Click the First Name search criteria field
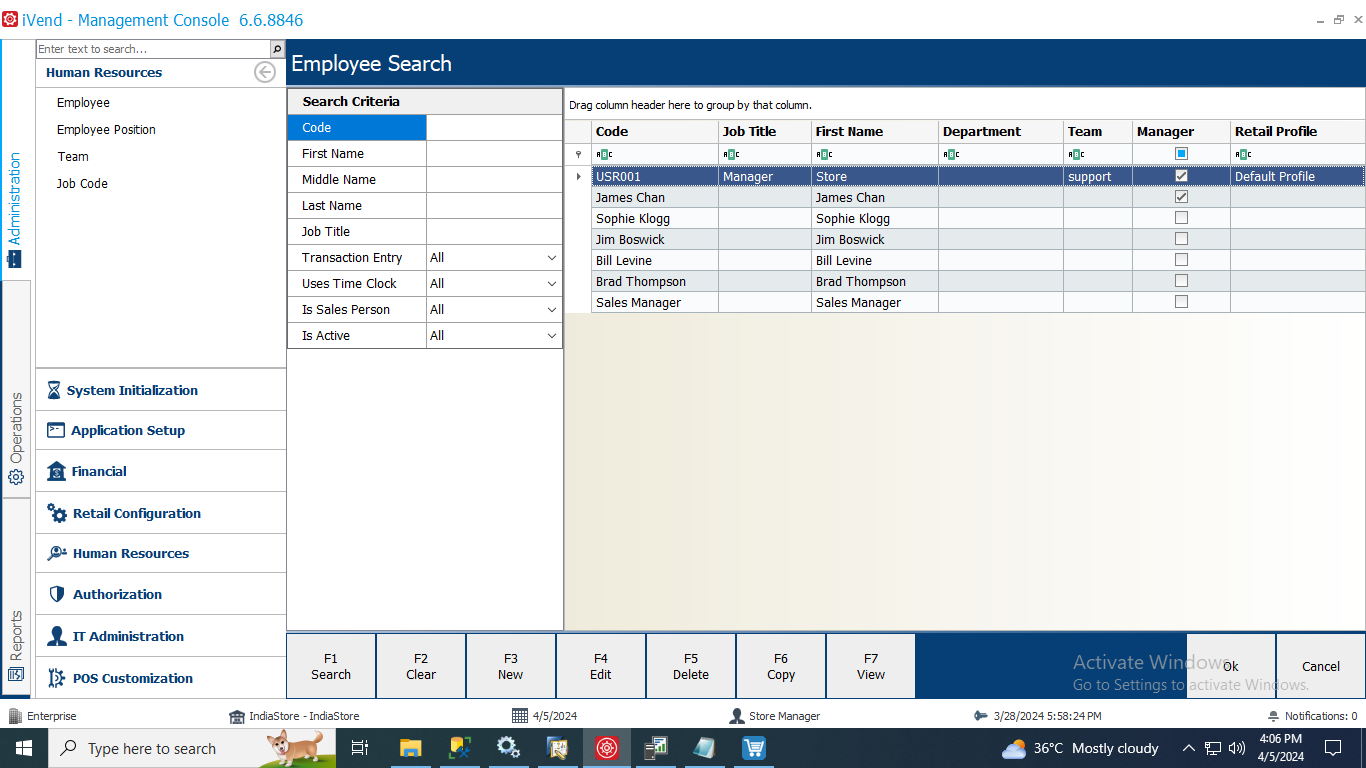 point(494,154)
